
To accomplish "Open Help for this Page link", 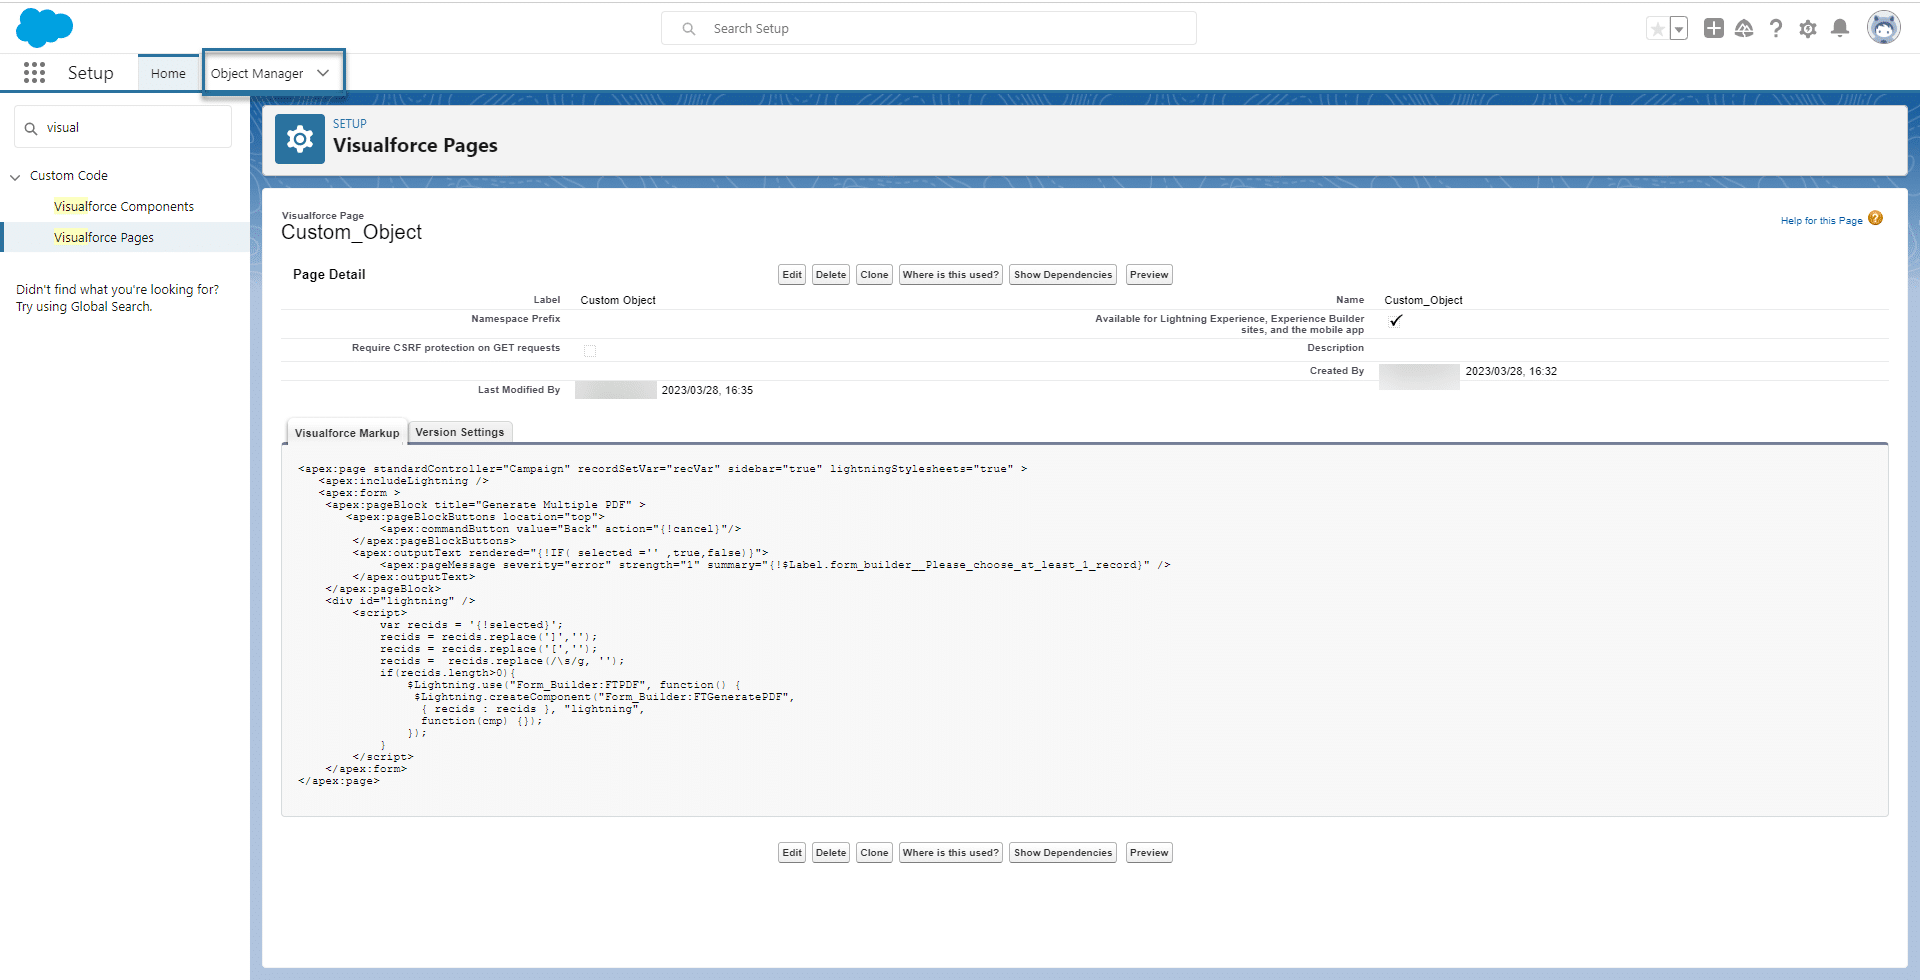I will tap(1820, 219).
